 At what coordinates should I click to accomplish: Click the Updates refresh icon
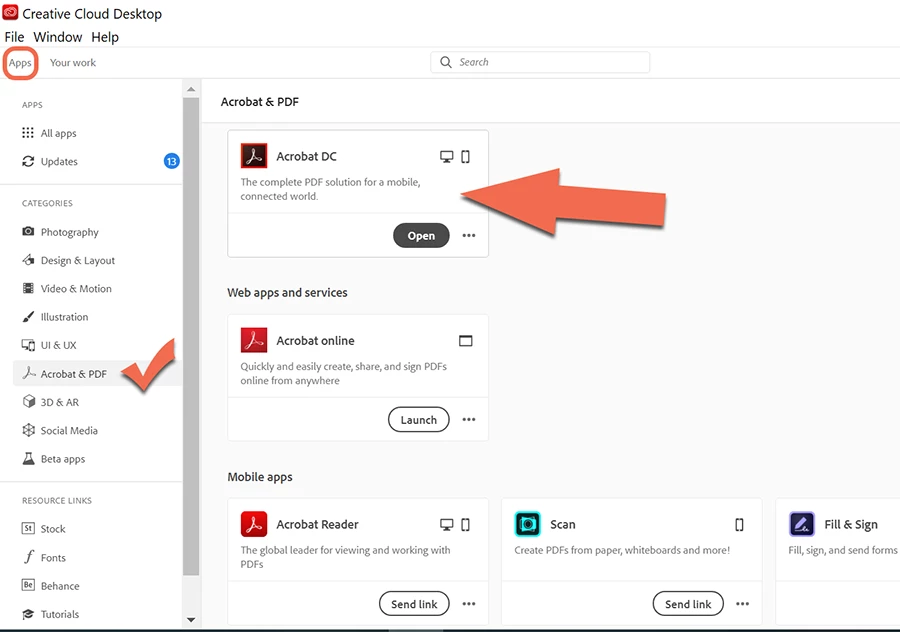coord(28,161)
